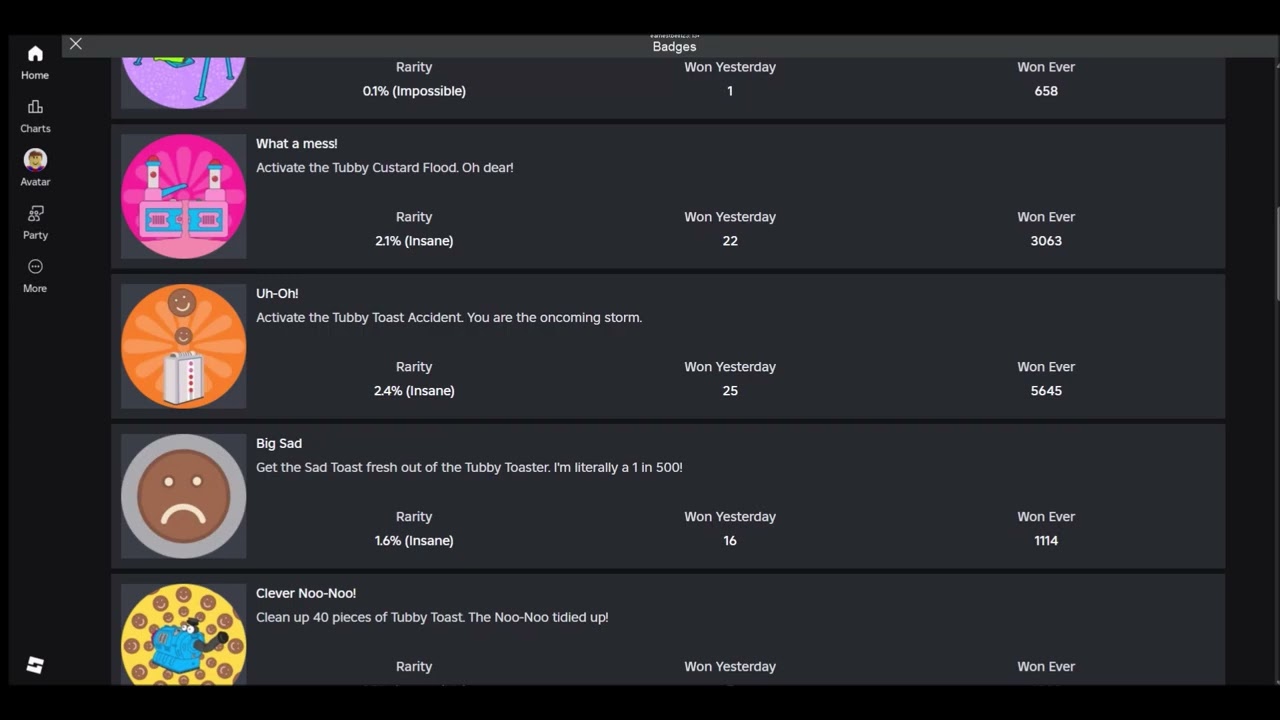Open the Avatar section

click(x=35, y=169)
